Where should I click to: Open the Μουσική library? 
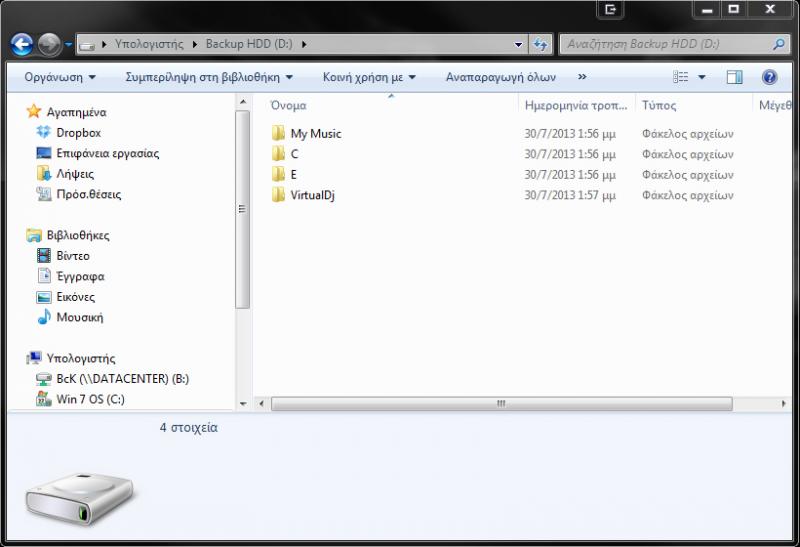click(80, 317)
